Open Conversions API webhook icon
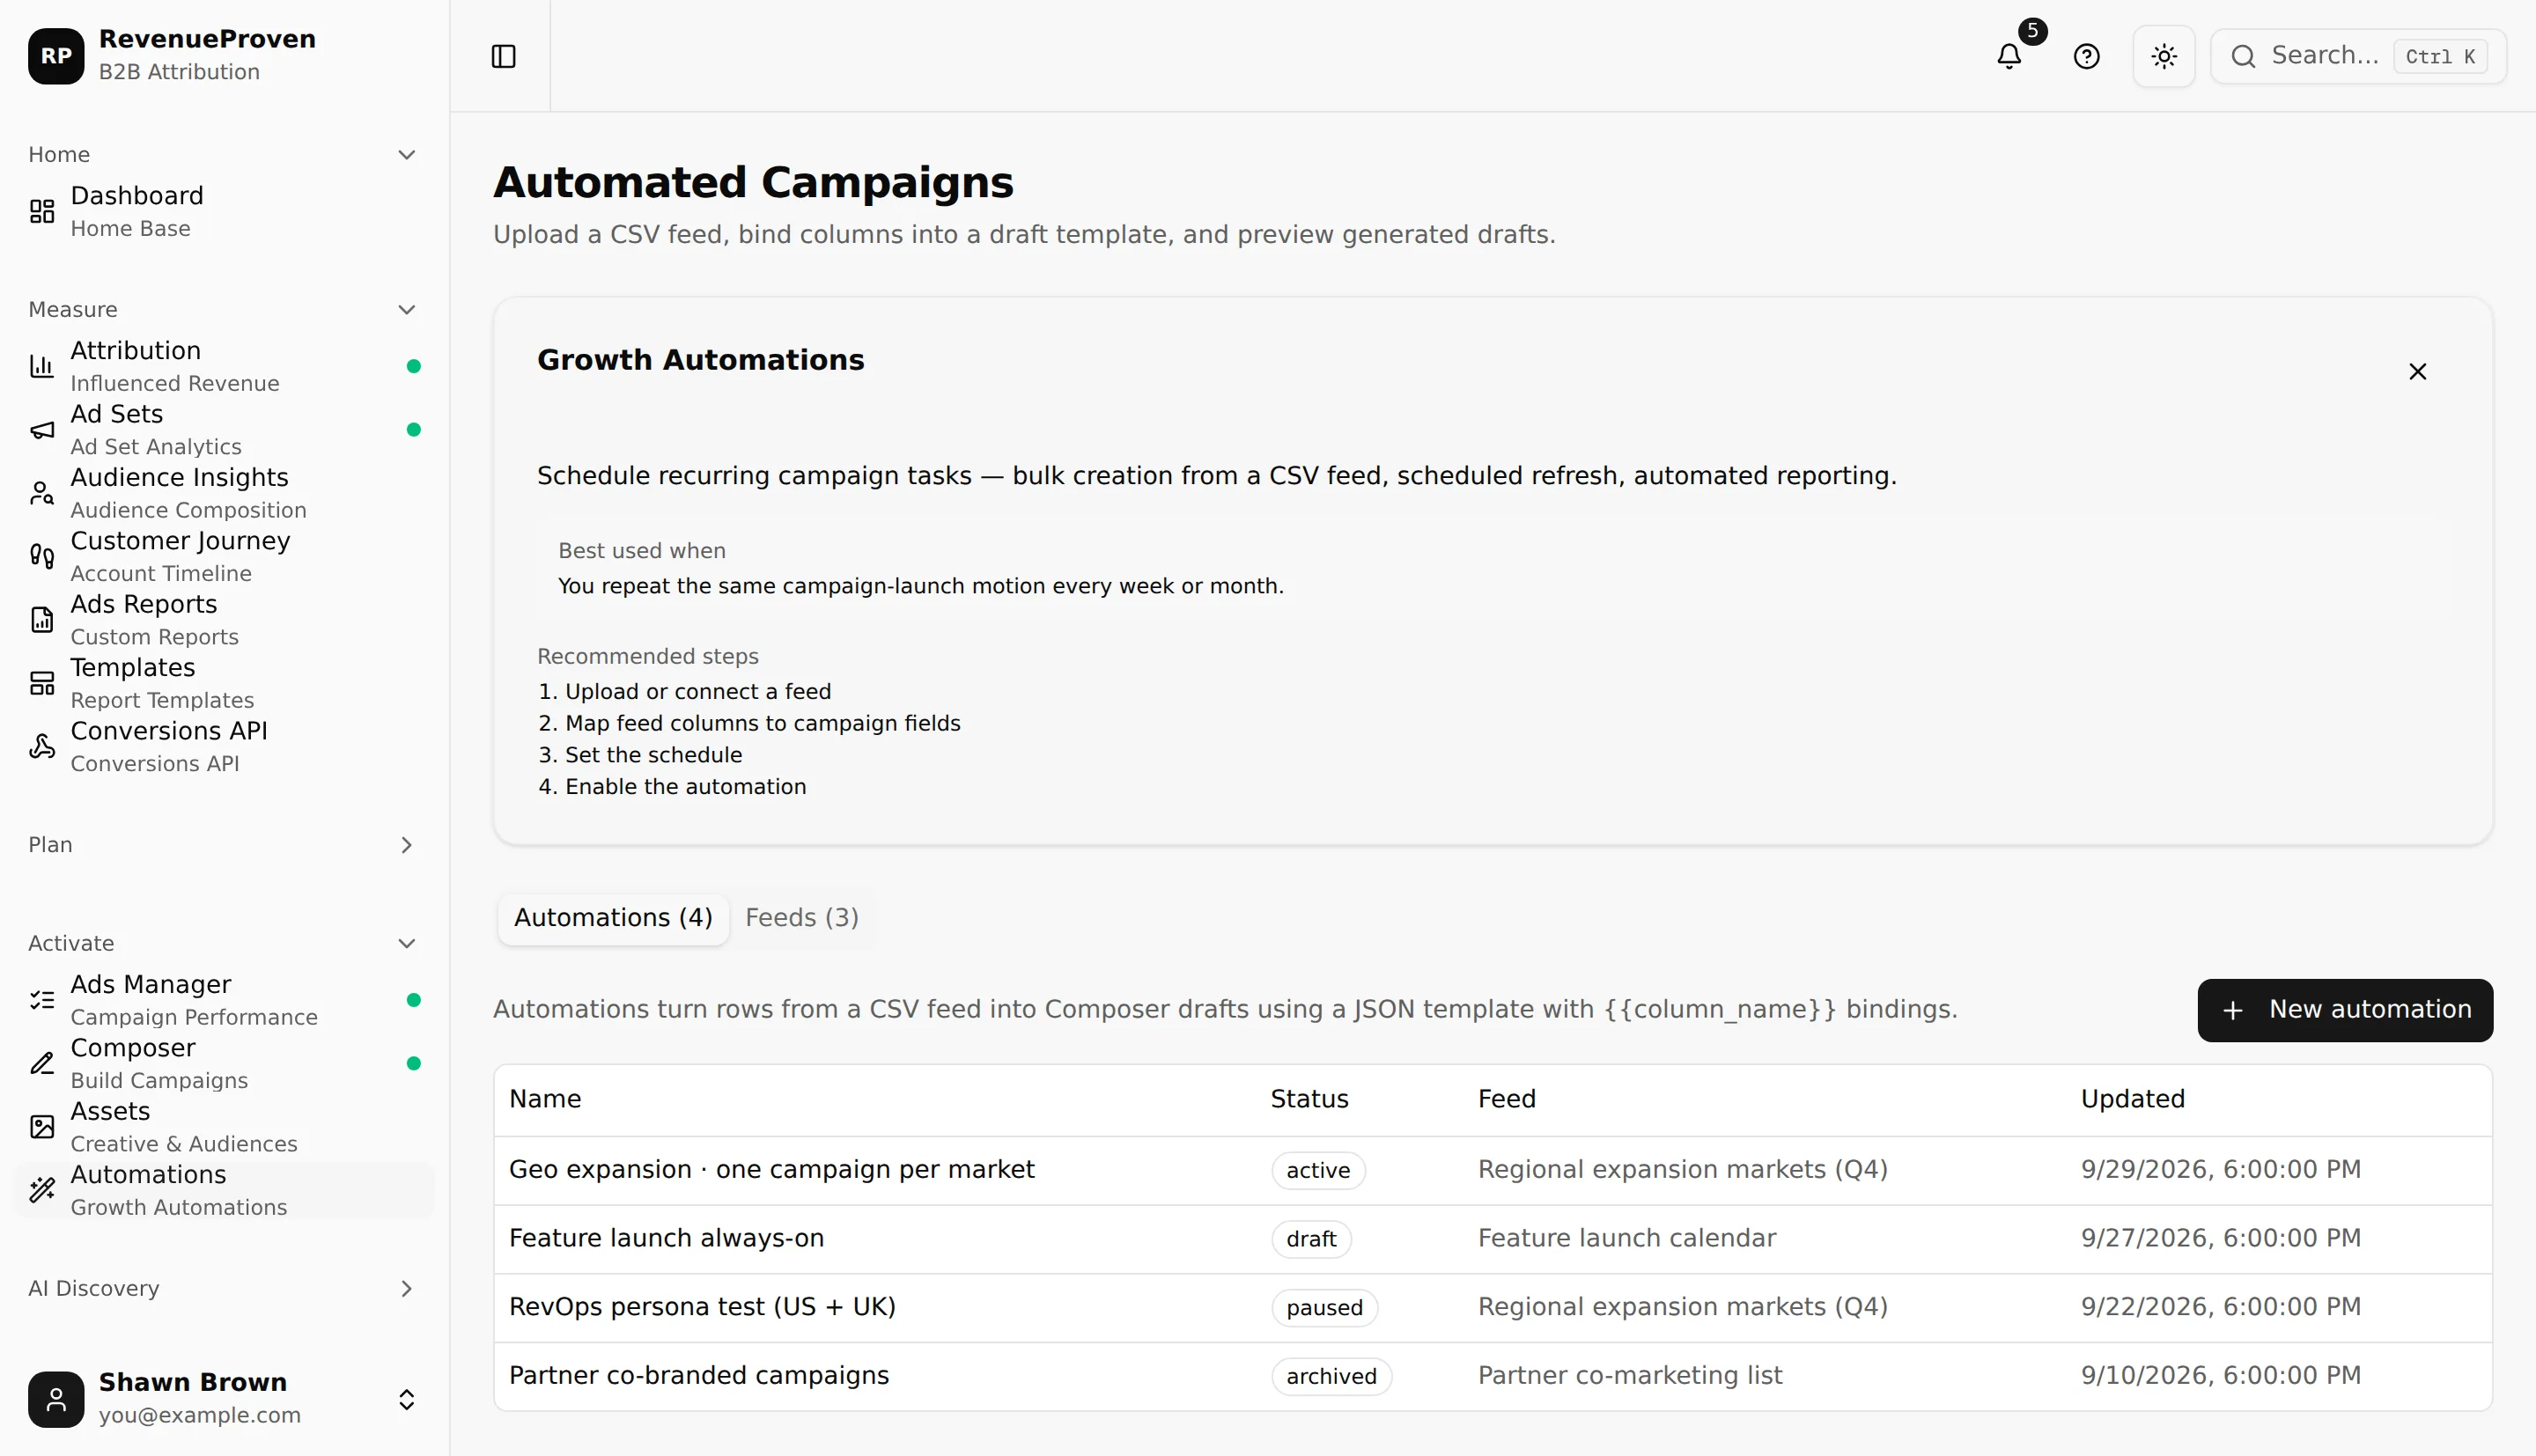The image size is (2536, 1456). [x=42, y=746]
